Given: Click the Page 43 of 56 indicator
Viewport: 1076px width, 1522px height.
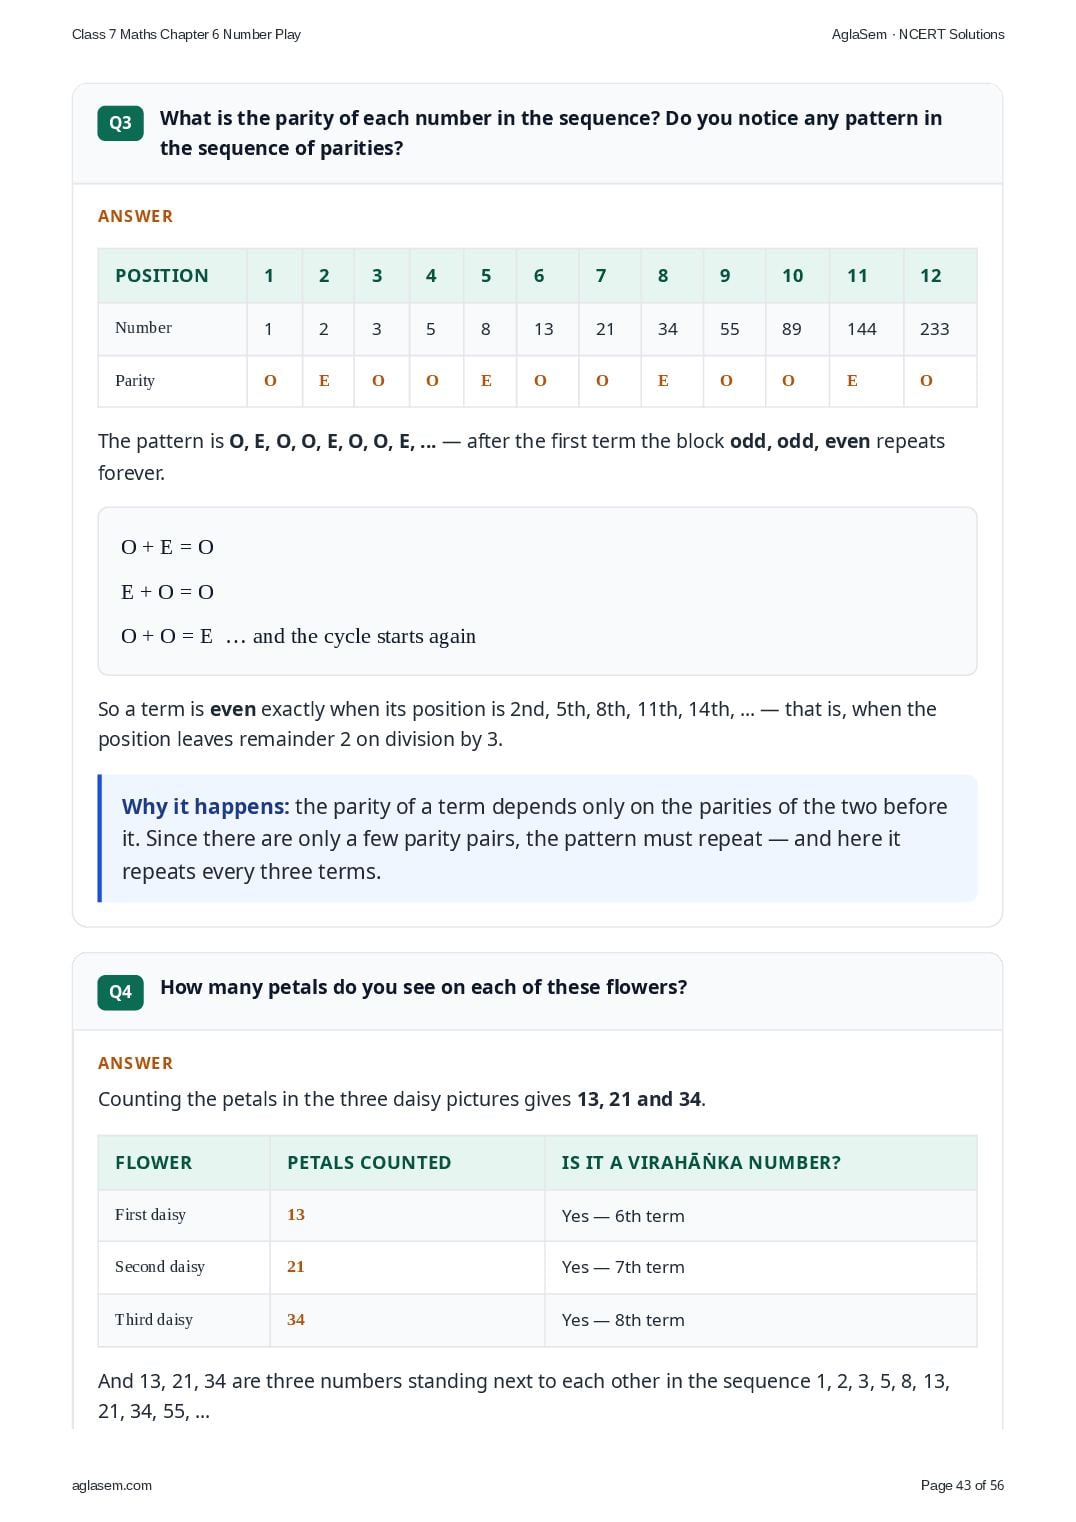Looking at the screenshot, I should tap(962, 1485).
